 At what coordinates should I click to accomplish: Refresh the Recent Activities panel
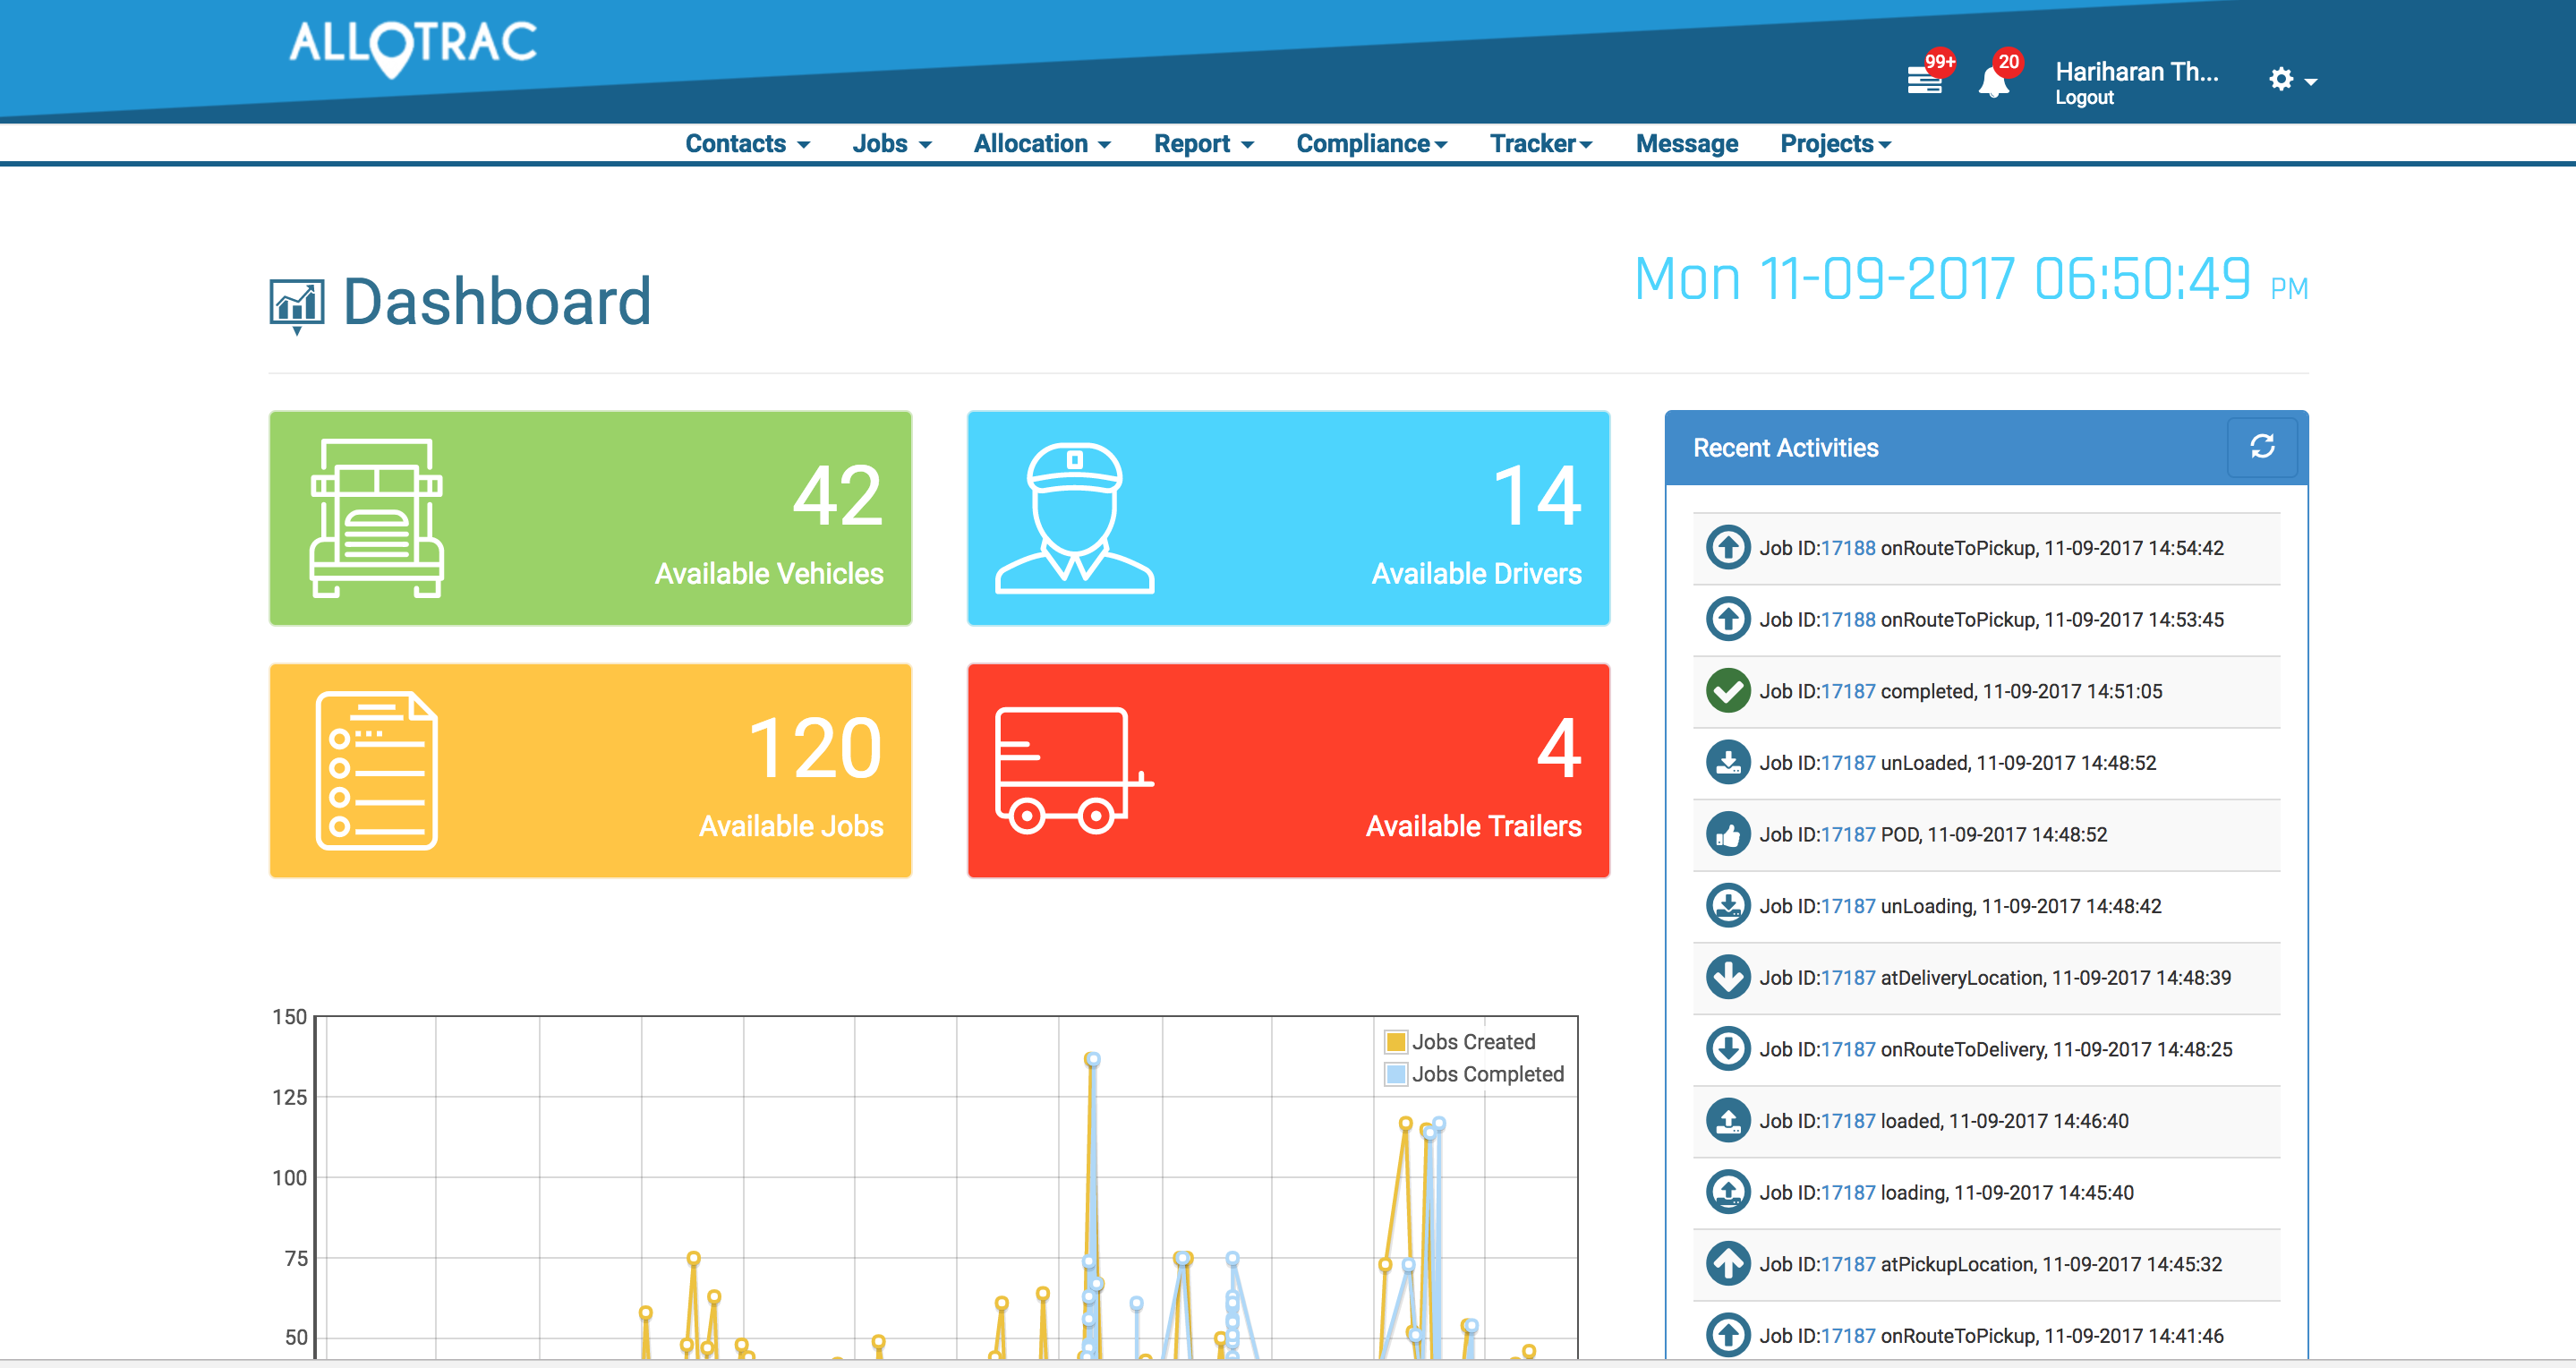click(2262, 447)
